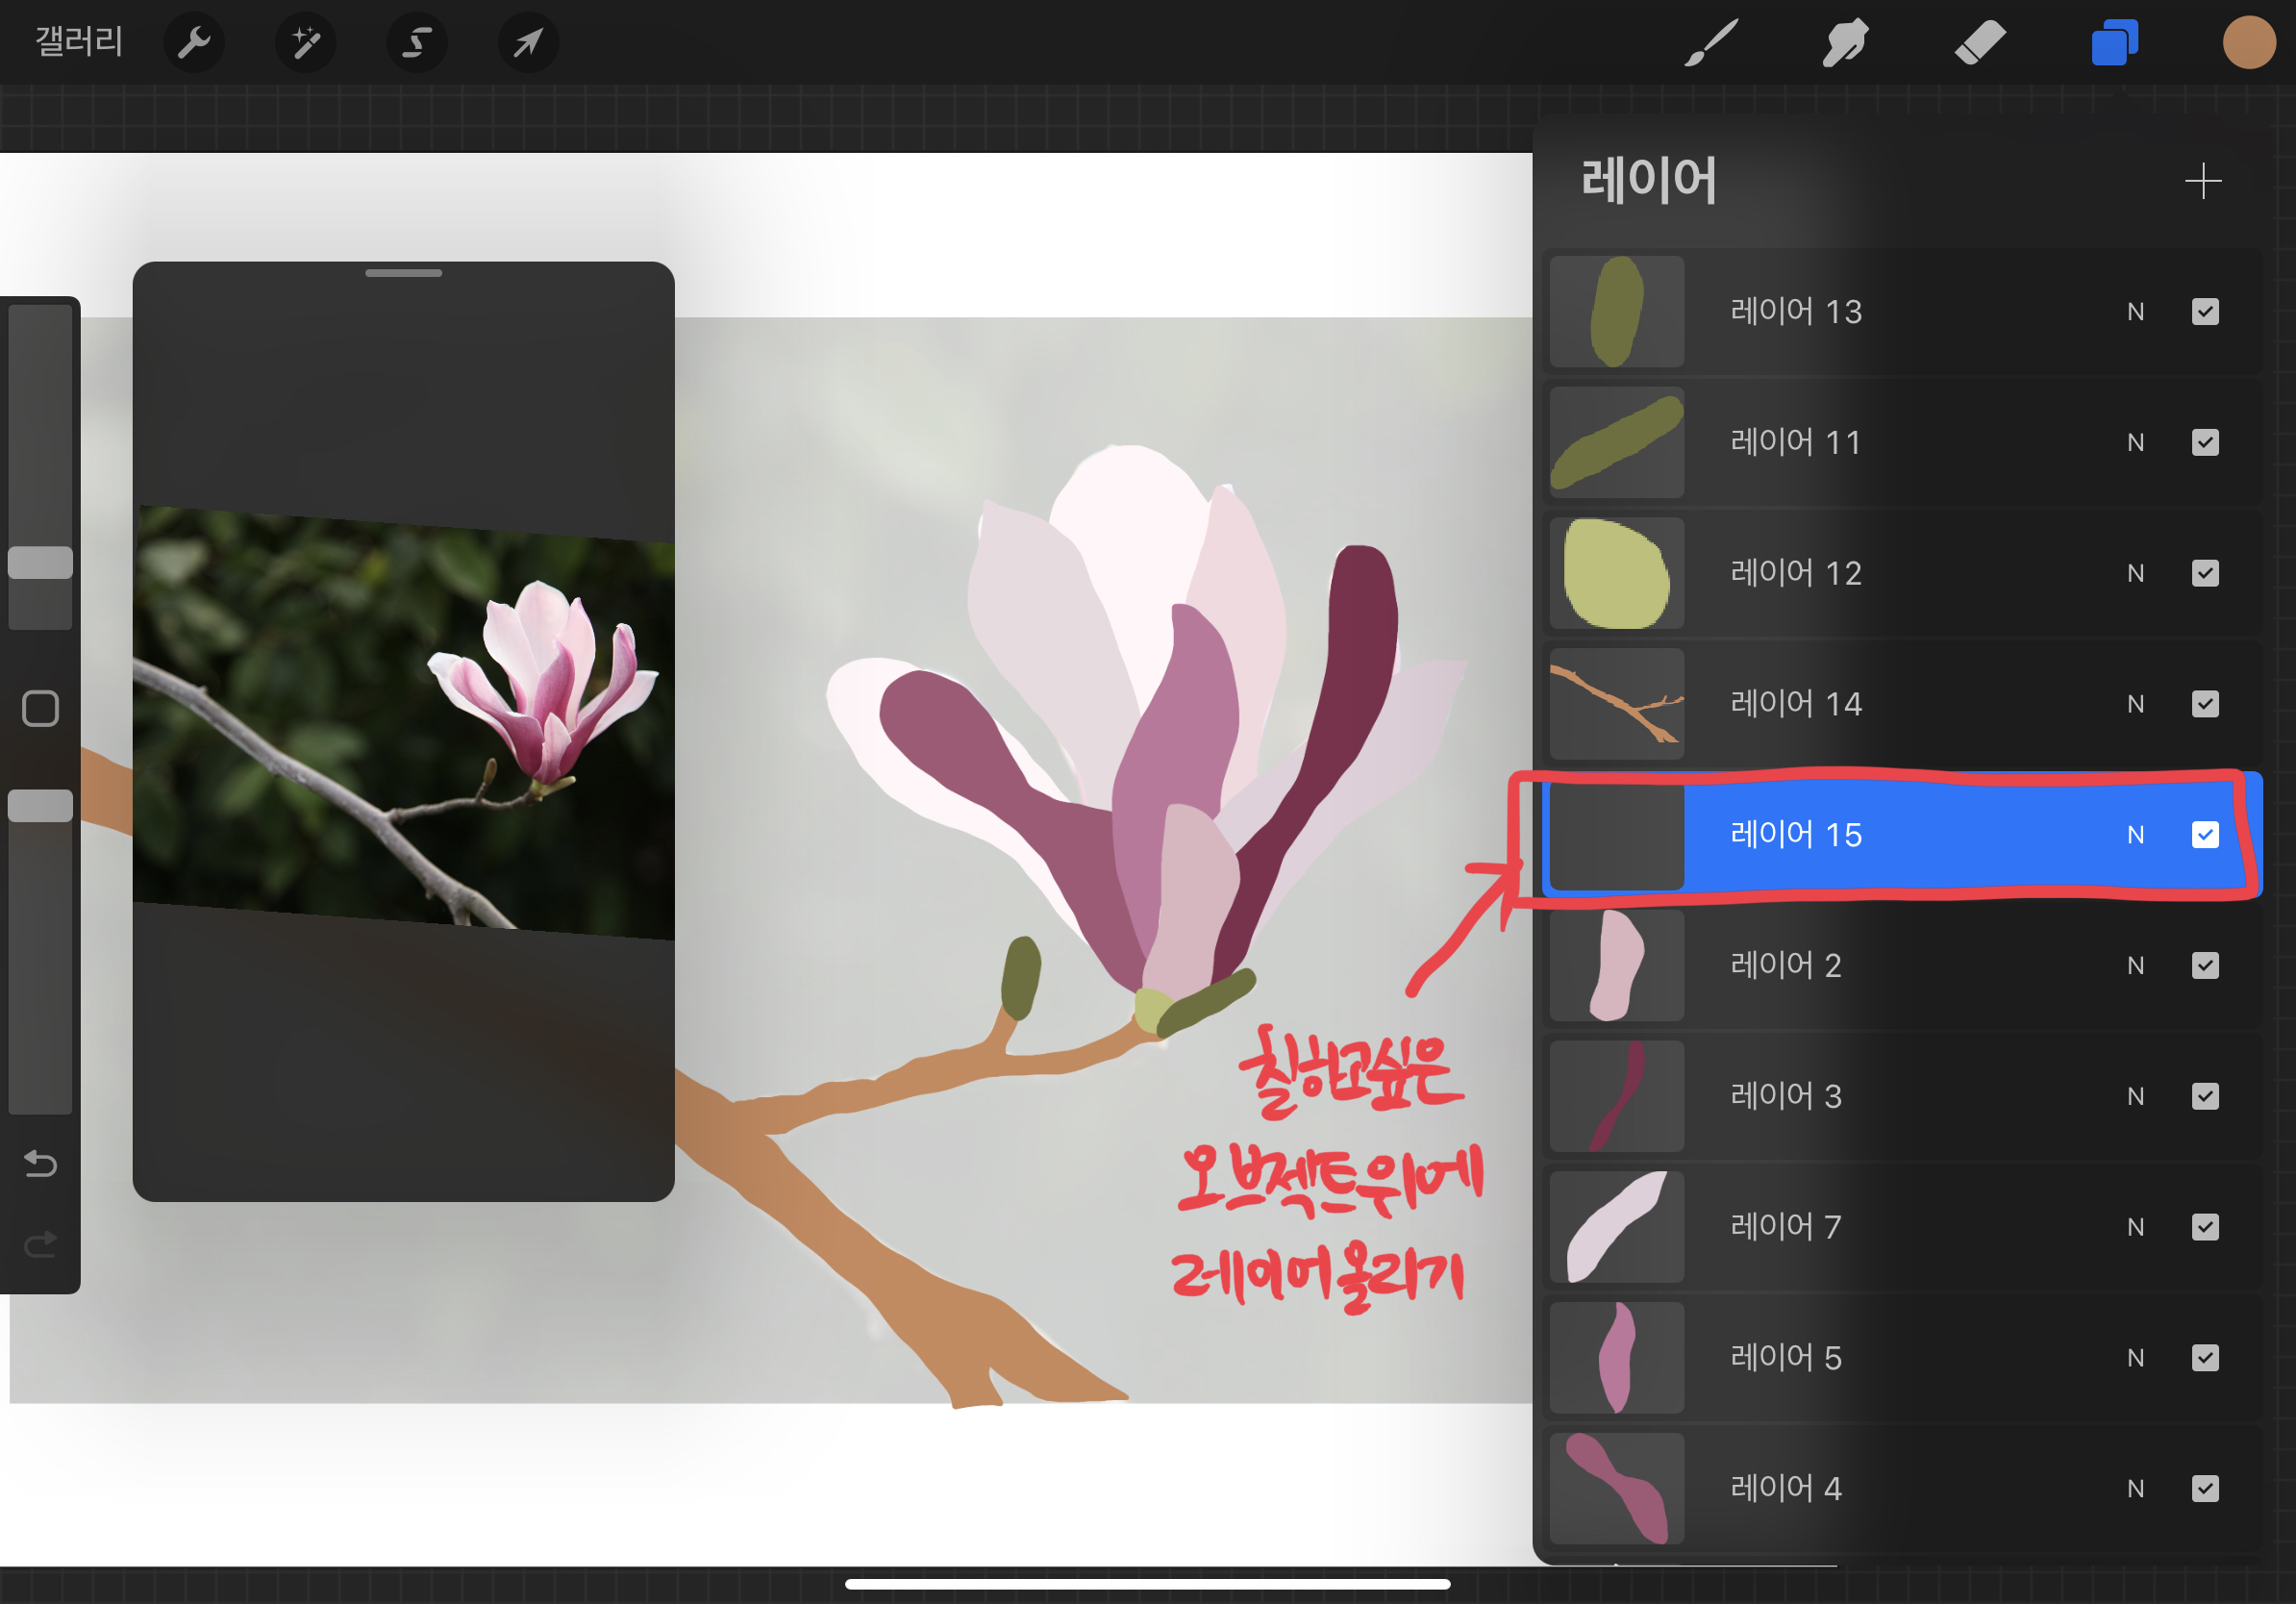This screenshot has height=1604, width=2296.
Task: Uncheck visibility of 레이어 15
Action: click(x=2204, y=835)
